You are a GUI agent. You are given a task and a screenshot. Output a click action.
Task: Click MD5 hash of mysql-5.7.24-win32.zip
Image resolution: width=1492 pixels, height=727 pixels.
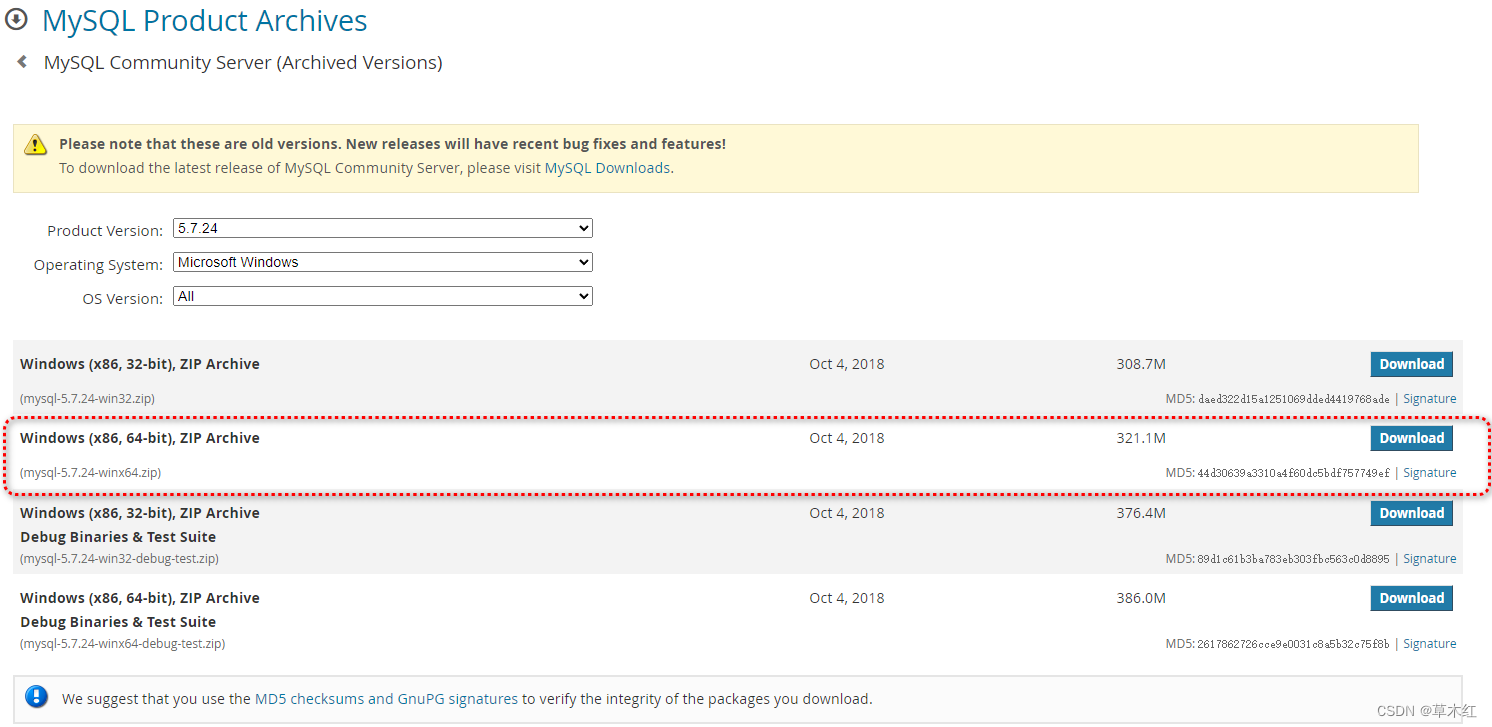point(1293,399)
